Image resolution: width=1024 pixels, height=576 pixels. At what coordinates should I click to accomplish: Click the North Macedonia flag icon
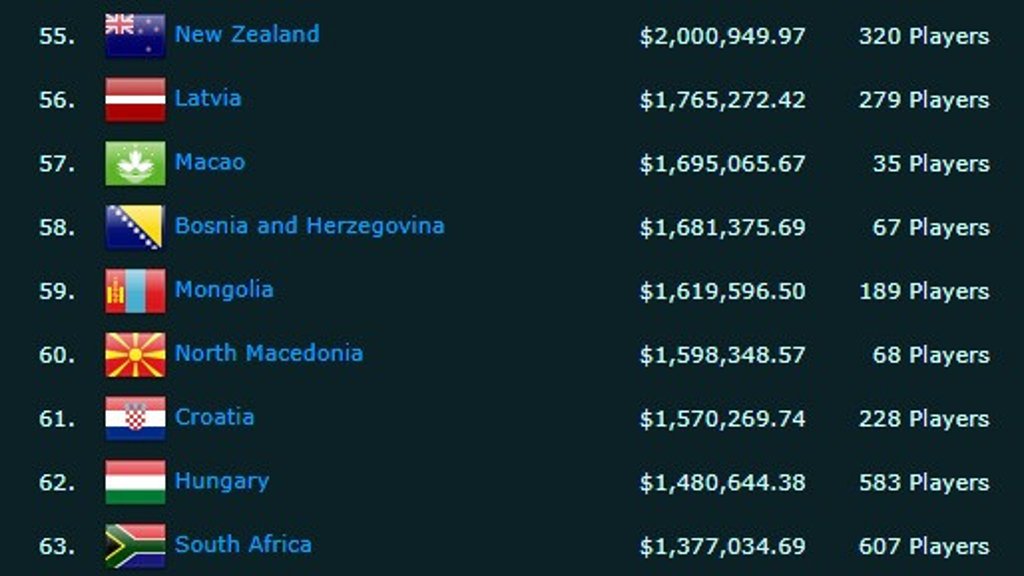pyautogui.click(x=135, y=355)
